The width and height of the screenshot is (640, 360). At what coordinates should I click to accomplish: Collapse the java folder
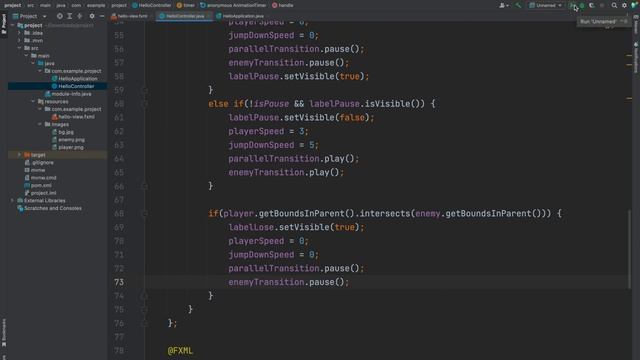(x=33, y=63)
